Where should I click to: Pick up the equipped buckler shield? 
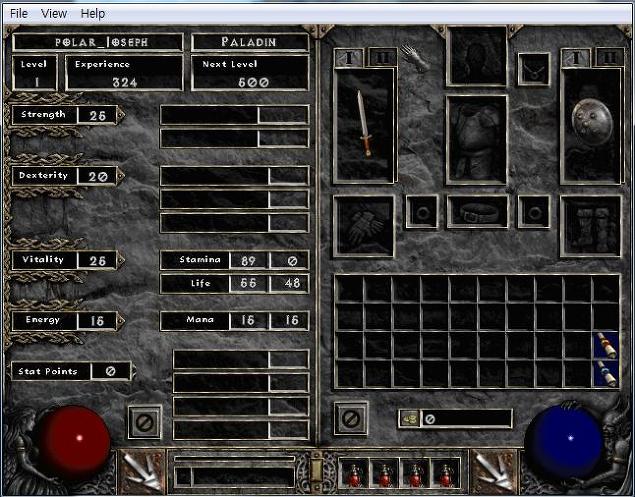click(591, 126)
